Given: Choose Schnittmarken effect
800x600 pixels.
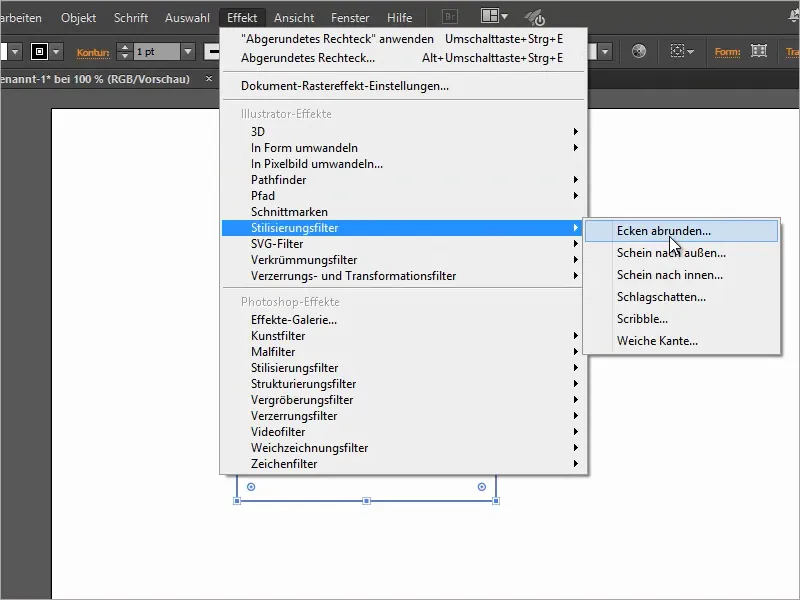Looking at the screenshot, I should click(x=403, y=212).
